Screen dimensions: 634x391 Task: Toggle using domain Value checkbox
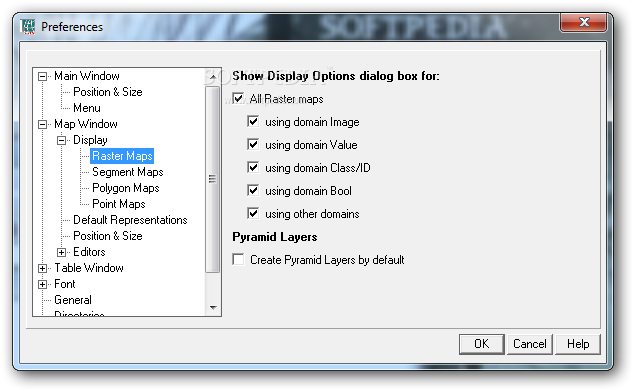point(253,144)
